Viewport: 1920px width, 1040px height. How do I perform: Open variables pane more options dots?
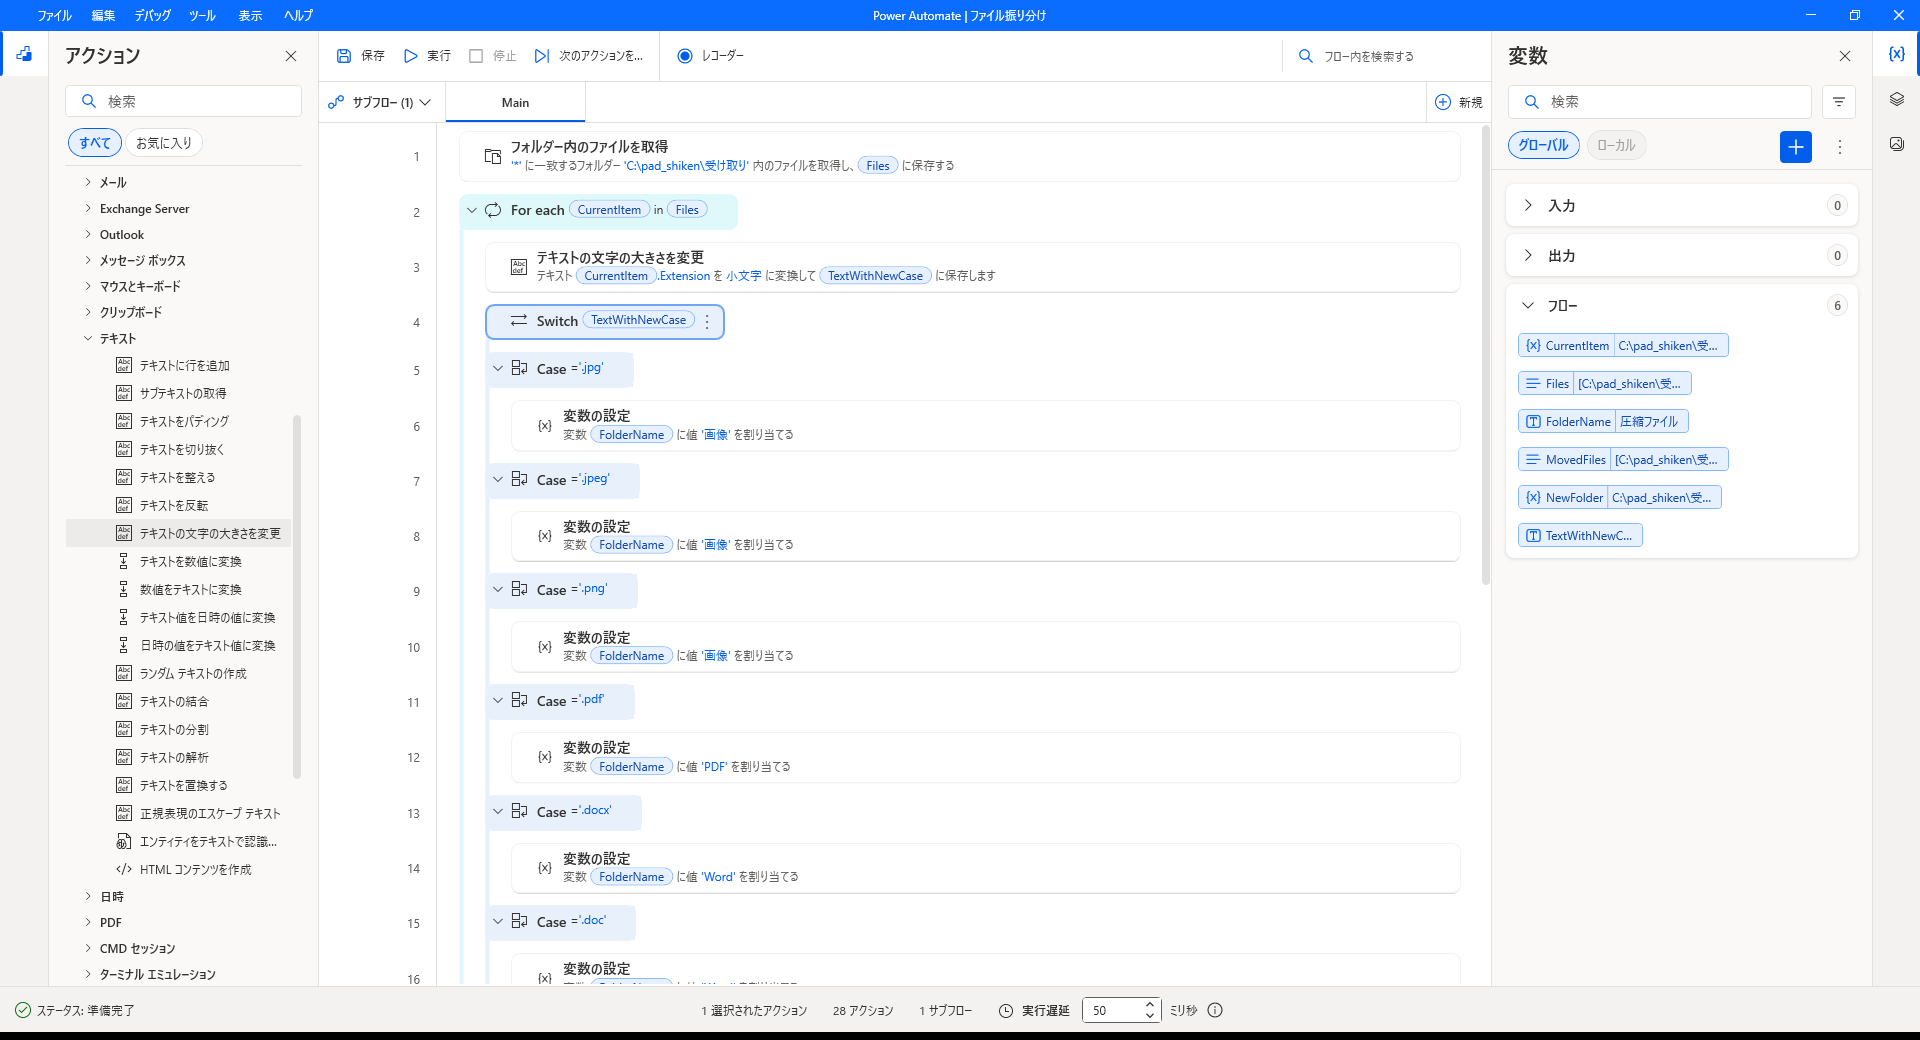tap(1839, 147)
